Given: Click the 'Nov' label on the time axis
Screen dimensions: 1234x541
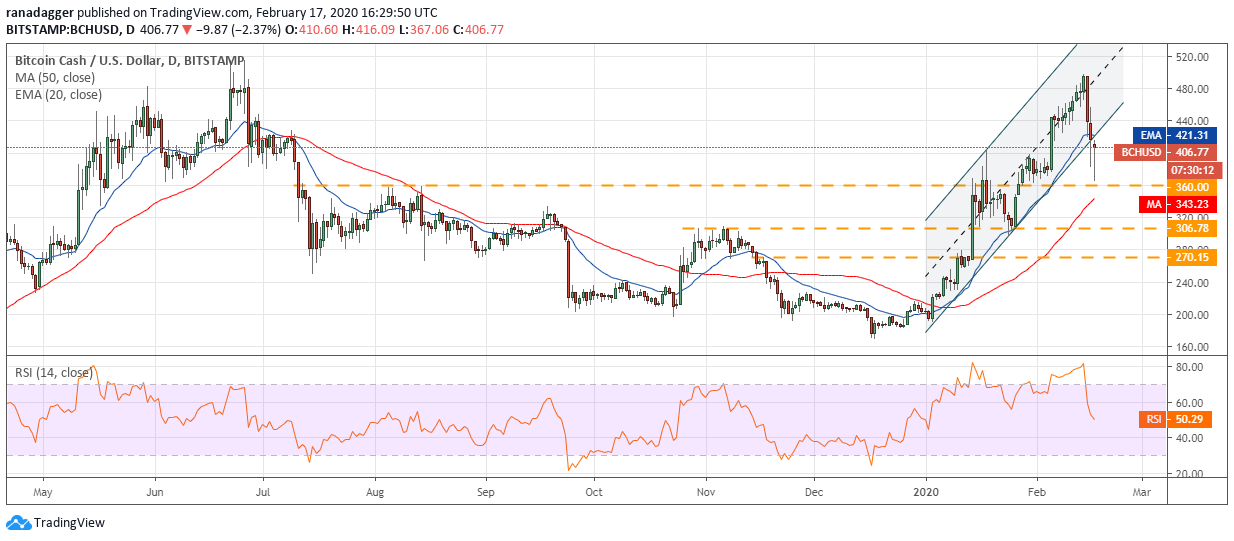Looking at the screenshot, I should pyautogui.click(x=706, y=493).
